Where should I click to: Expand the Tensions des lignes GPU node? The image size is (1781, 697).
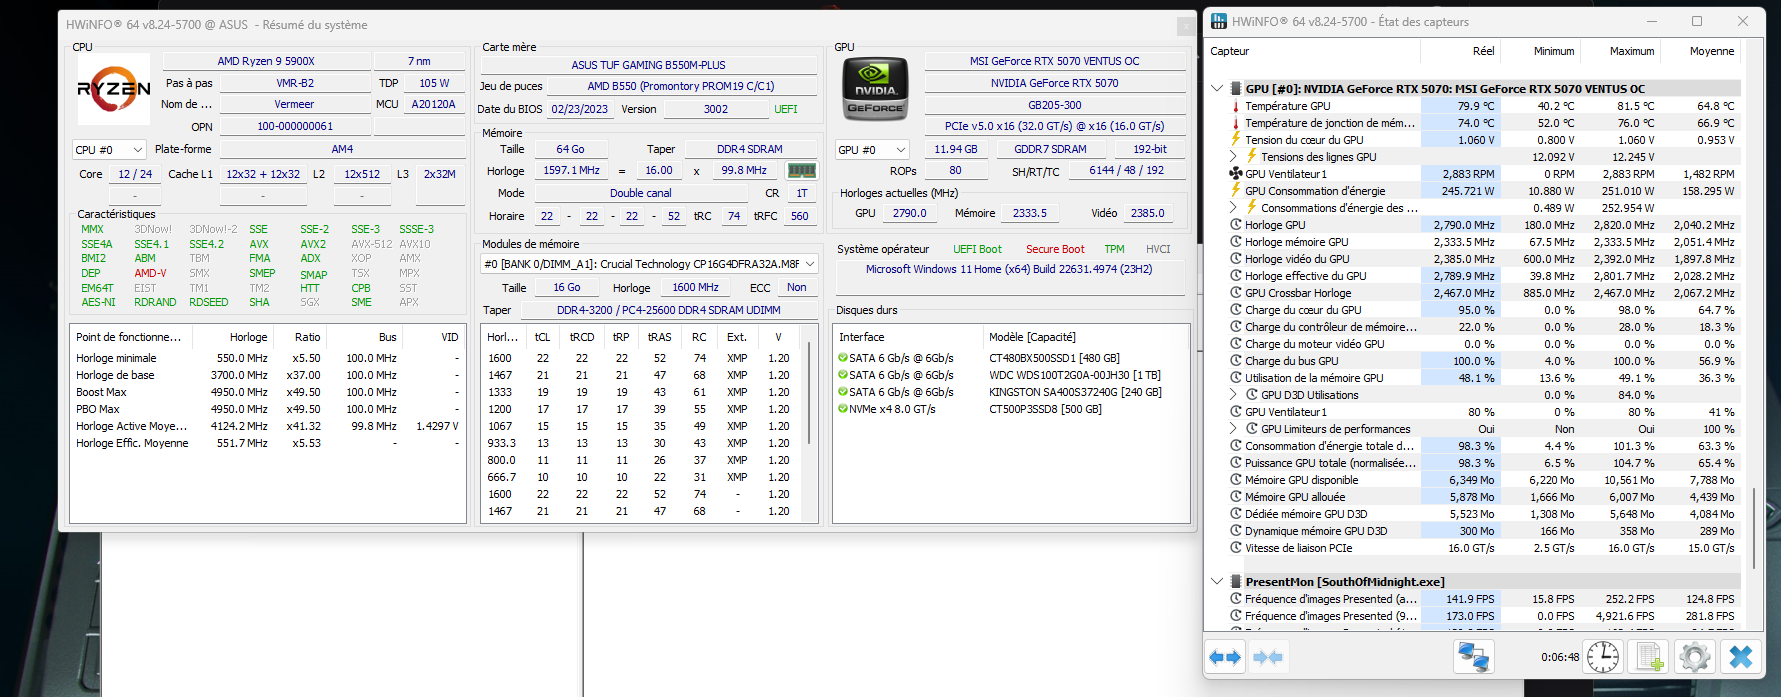pyautogui.click(x=1233, y=157)
